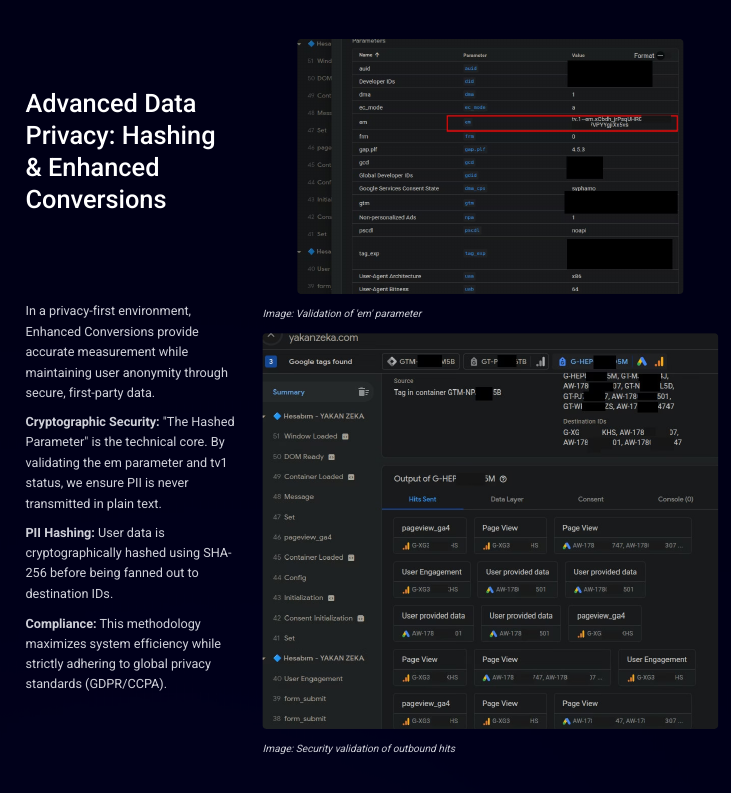Screen dimensions: 731x793
Task: Sort by the Name column header arrow
Action: point(377,55)
